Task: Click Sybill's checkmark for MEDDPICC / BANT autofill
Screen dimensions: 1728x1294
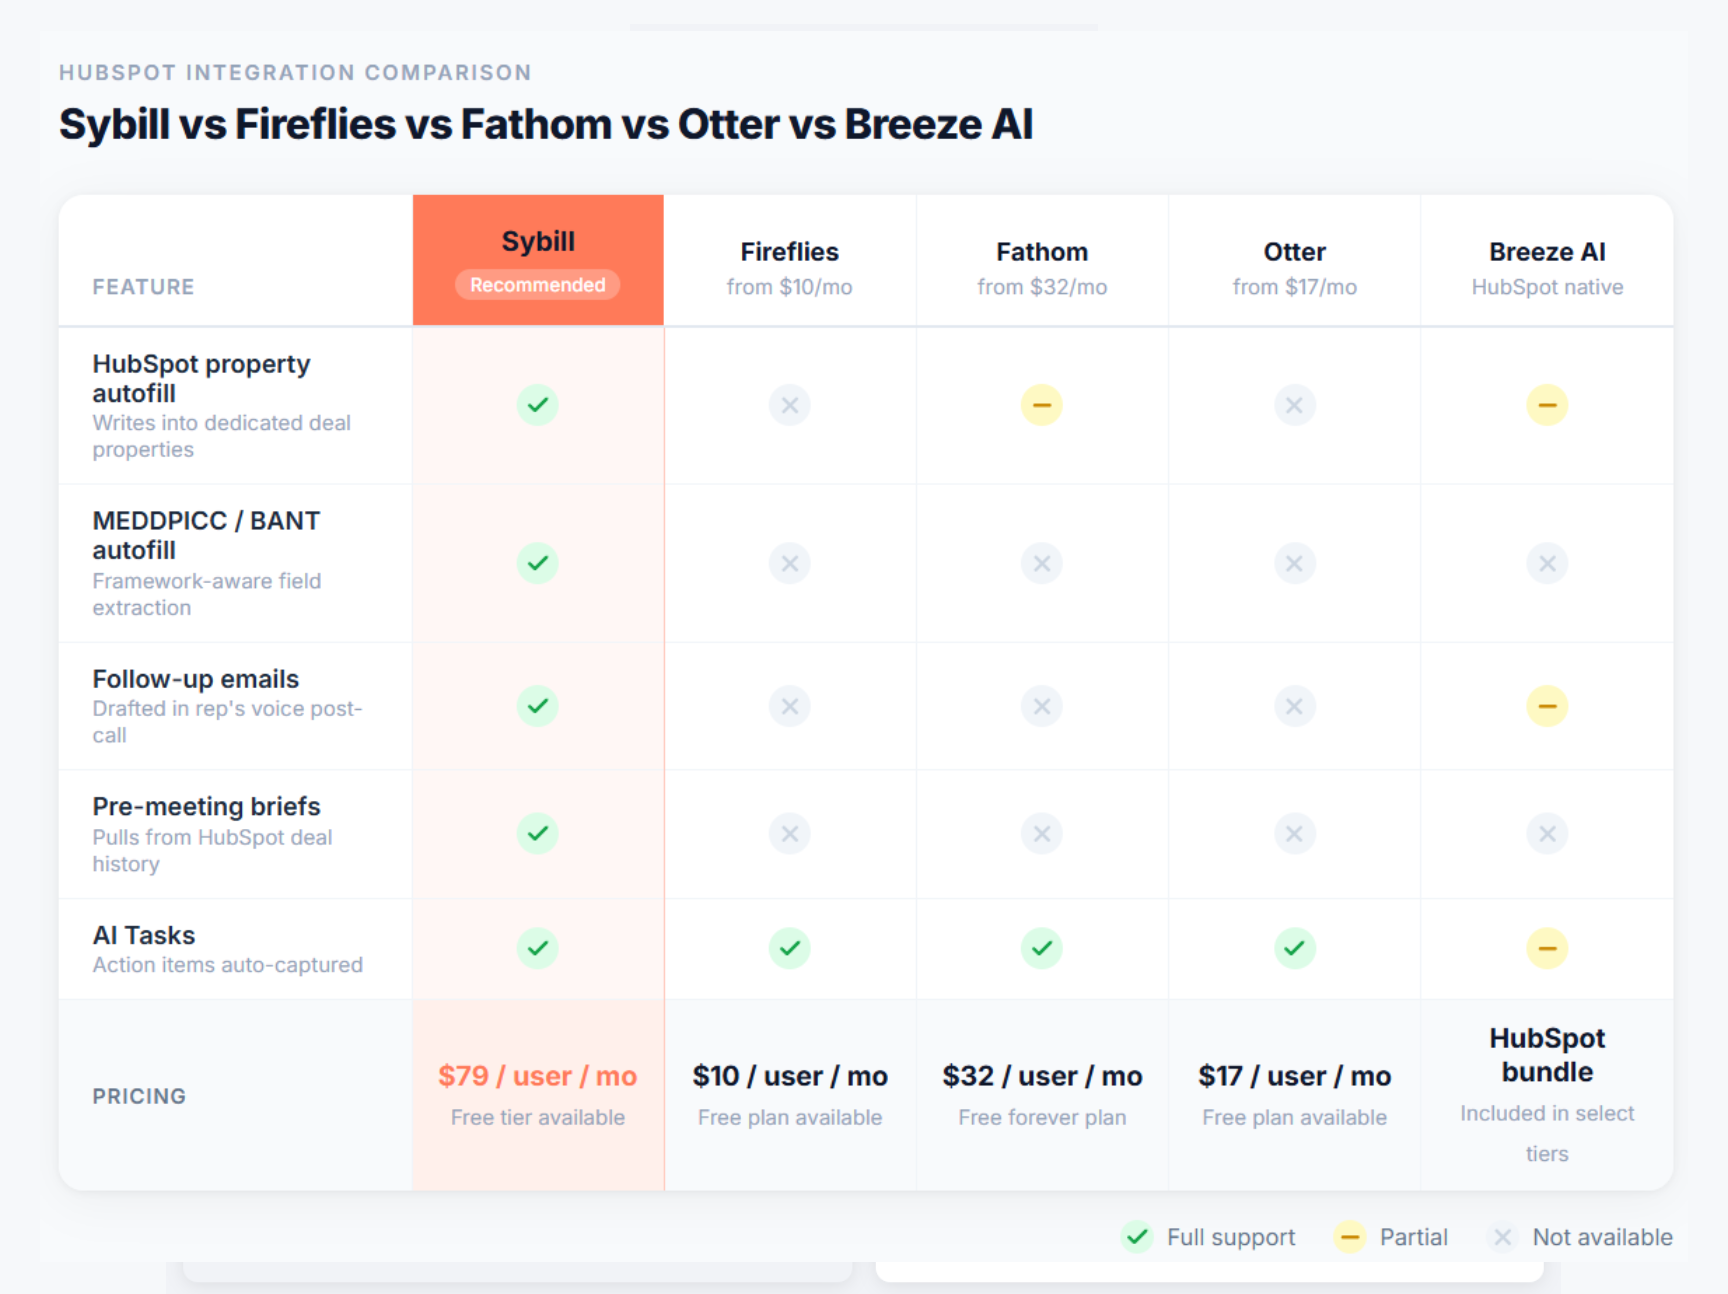Action: (x=538, y=563)
